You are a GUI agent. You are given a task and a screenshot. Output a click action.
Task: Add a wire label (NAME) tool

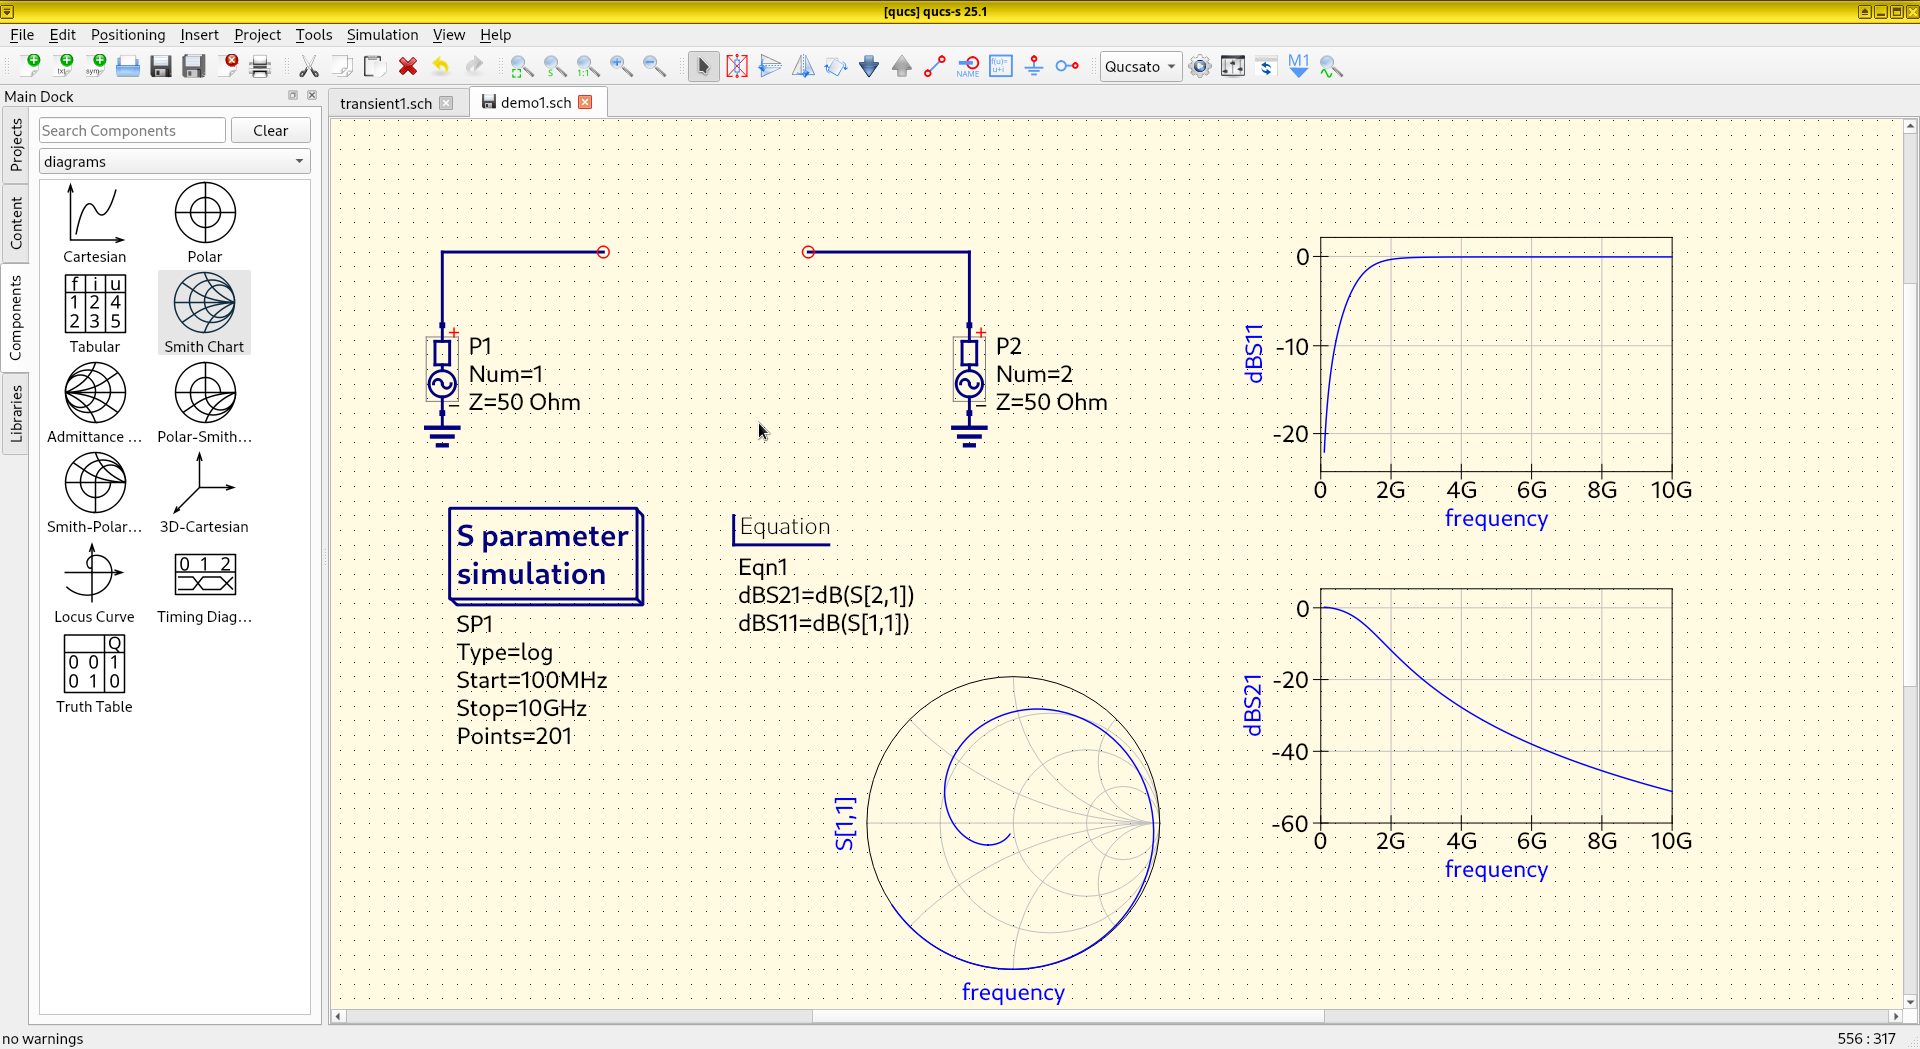(x=968, y=67)
